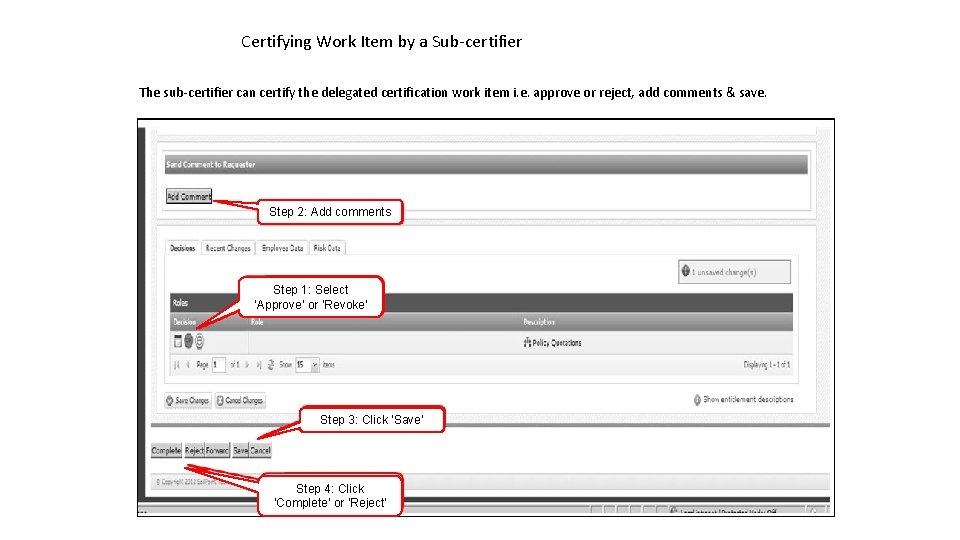Click the page number input field
Screen dimensions: 960x540
coord(219,365)
